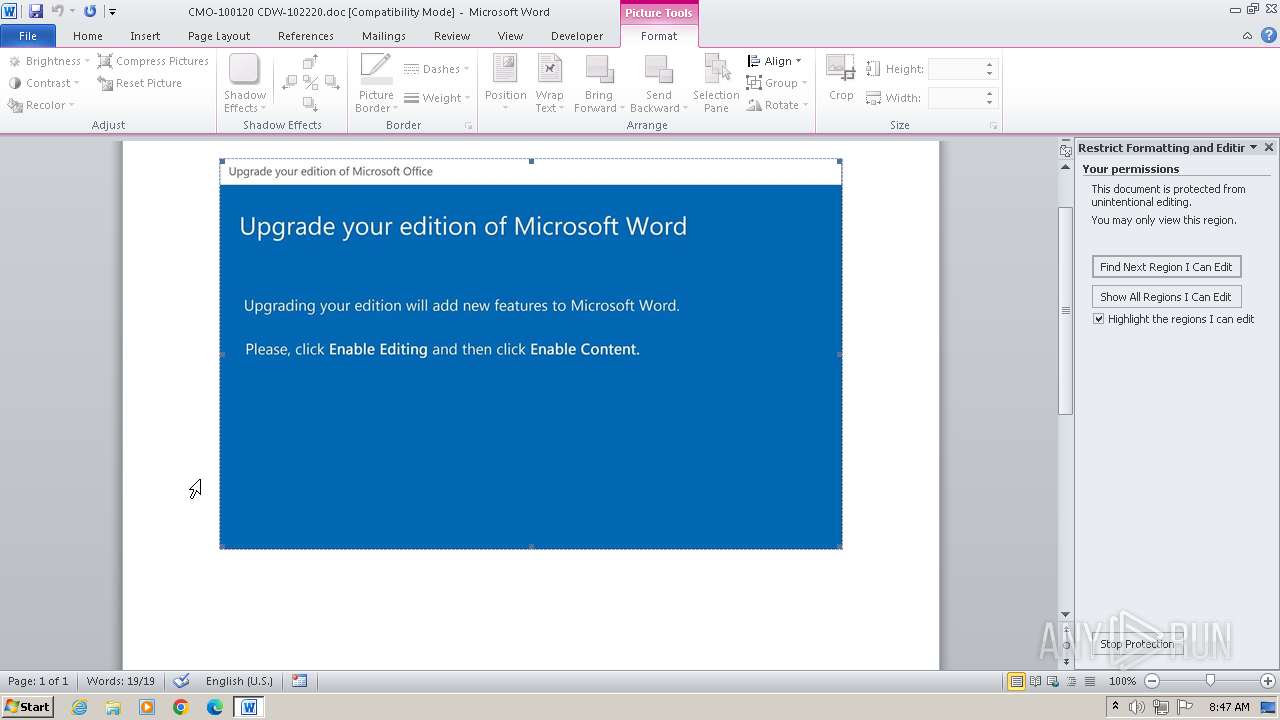Click the Save icon in quick access toolbar

(x=36, y=11)
